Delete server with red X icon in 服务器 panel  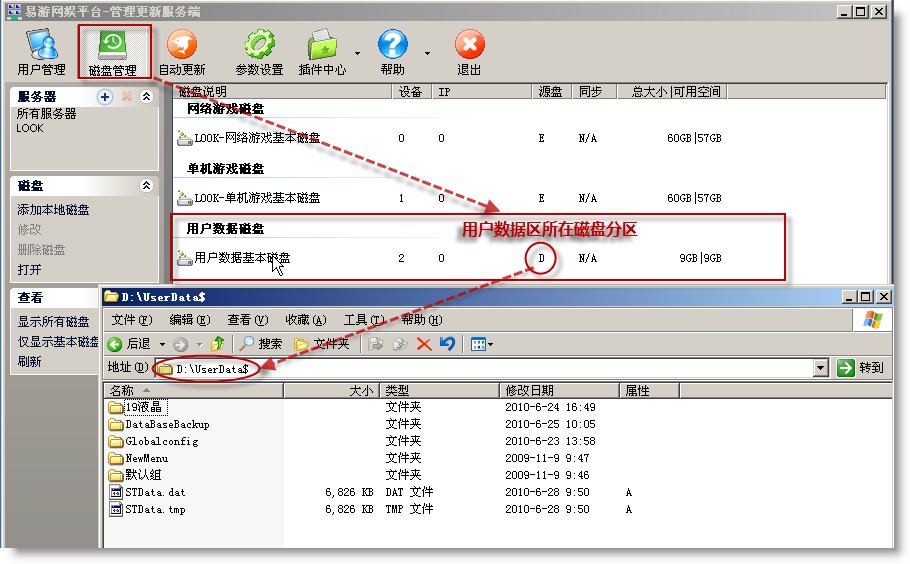coord(127,97)
